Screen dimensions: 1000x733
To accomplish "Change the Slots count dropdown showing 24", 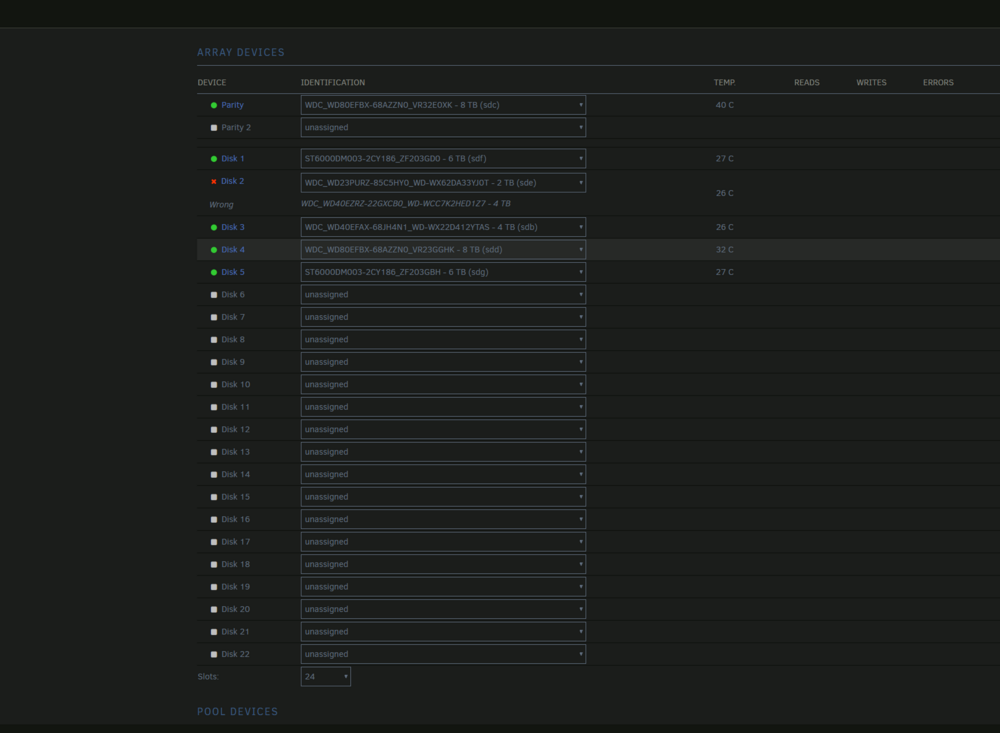I will (x=326, y=677).
